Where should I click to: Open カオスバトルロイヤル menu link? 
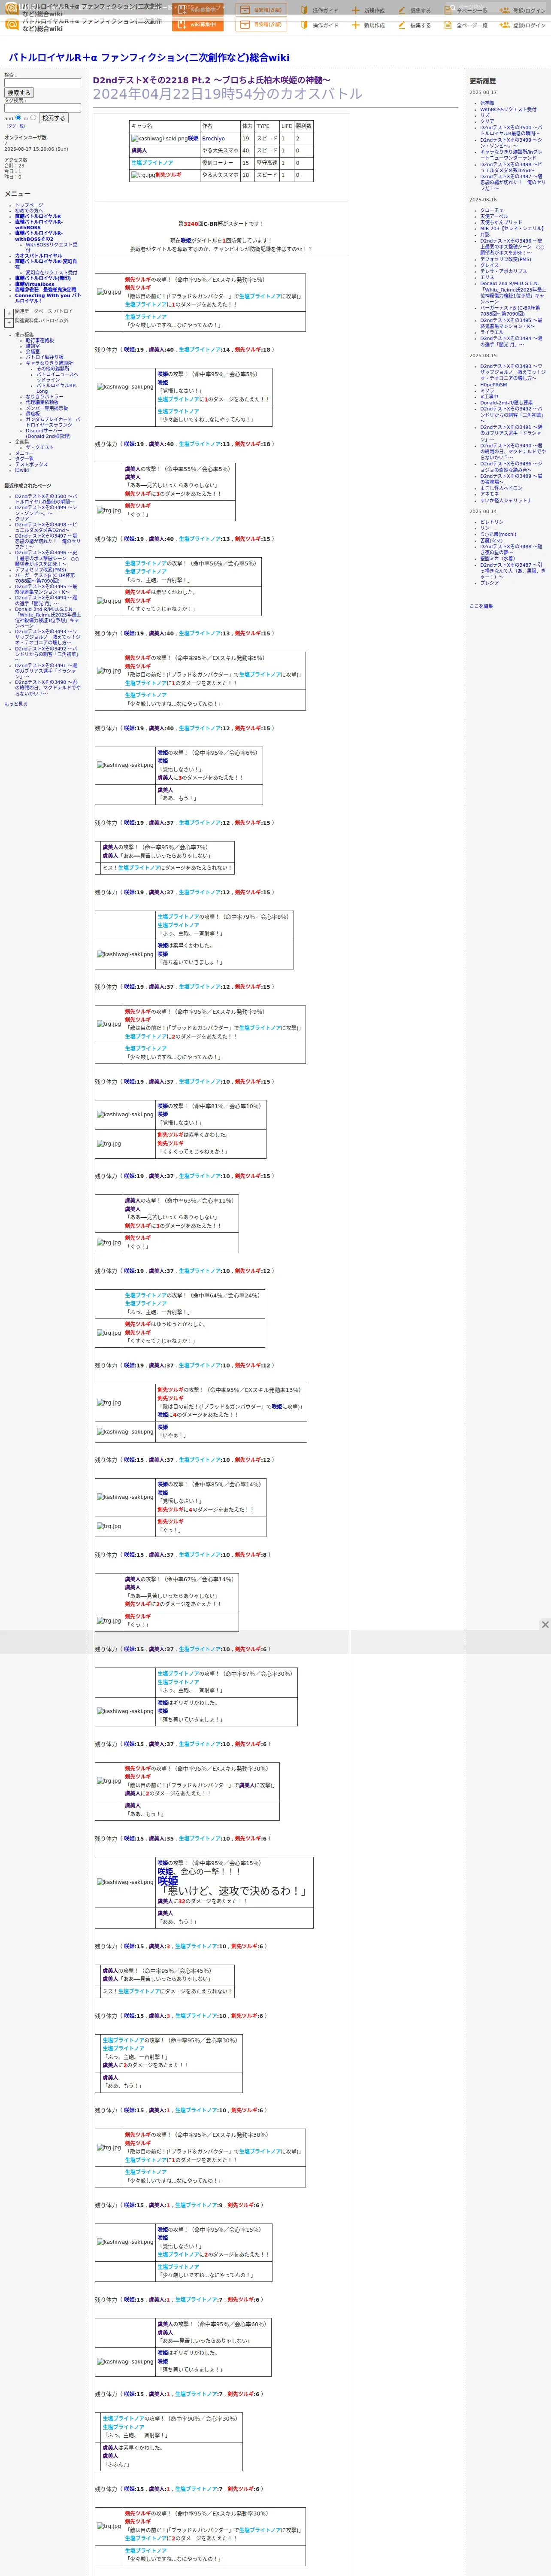tap(38, 256)
